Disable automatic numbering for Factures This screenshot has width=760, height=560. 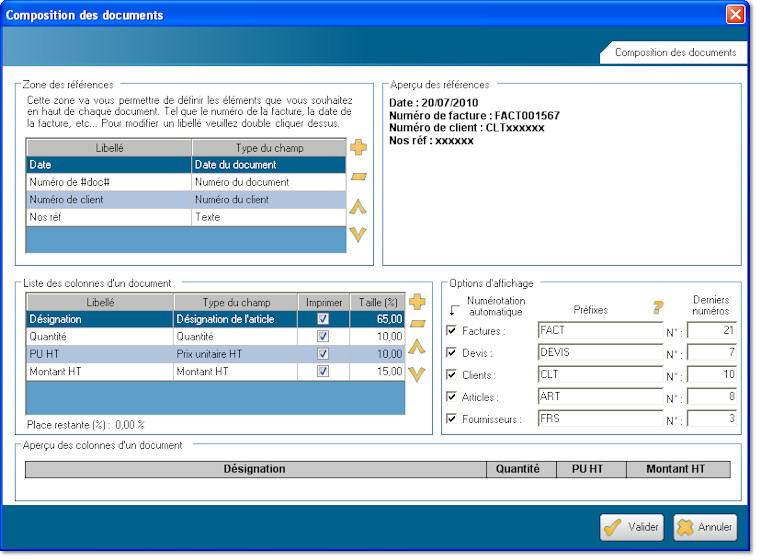tap(451, 330)
